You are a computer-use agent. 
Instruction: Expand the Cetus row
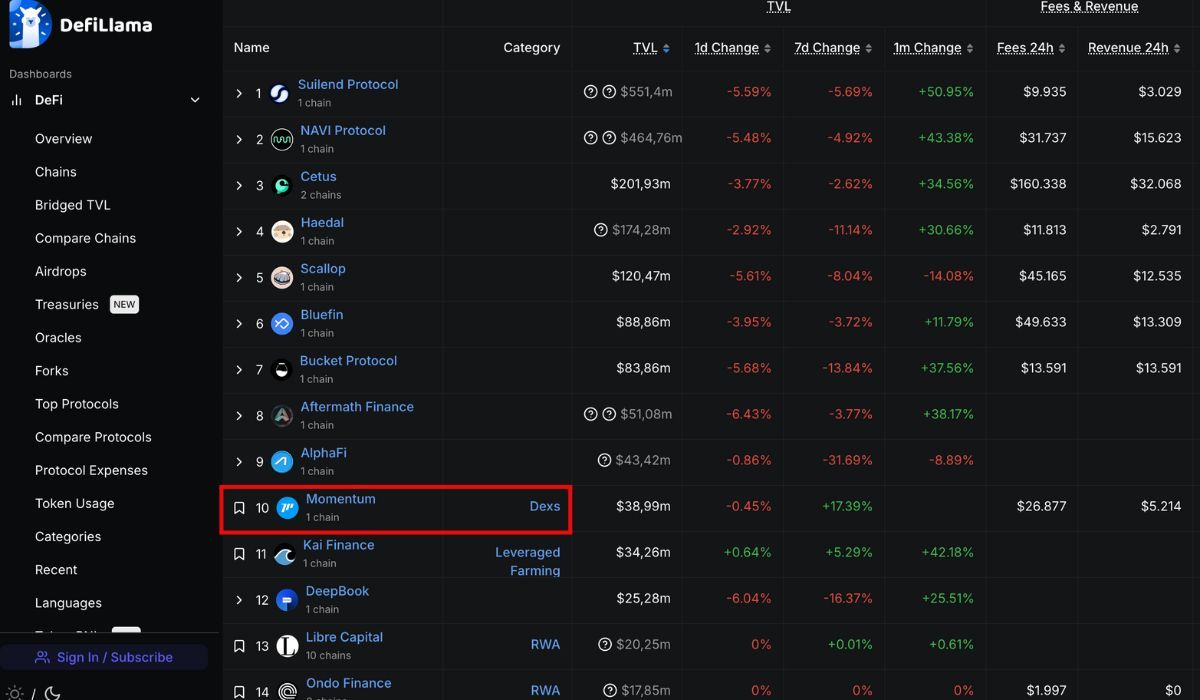point(239,185)
